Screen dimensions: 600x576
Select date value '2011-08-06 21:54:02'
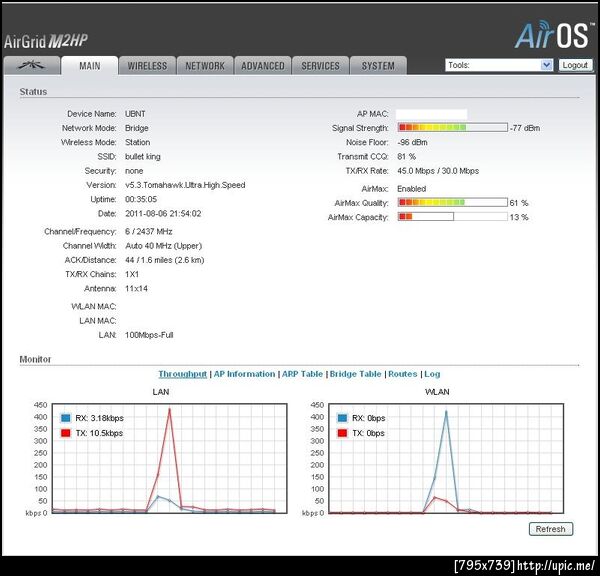click(x=163, y=214)
